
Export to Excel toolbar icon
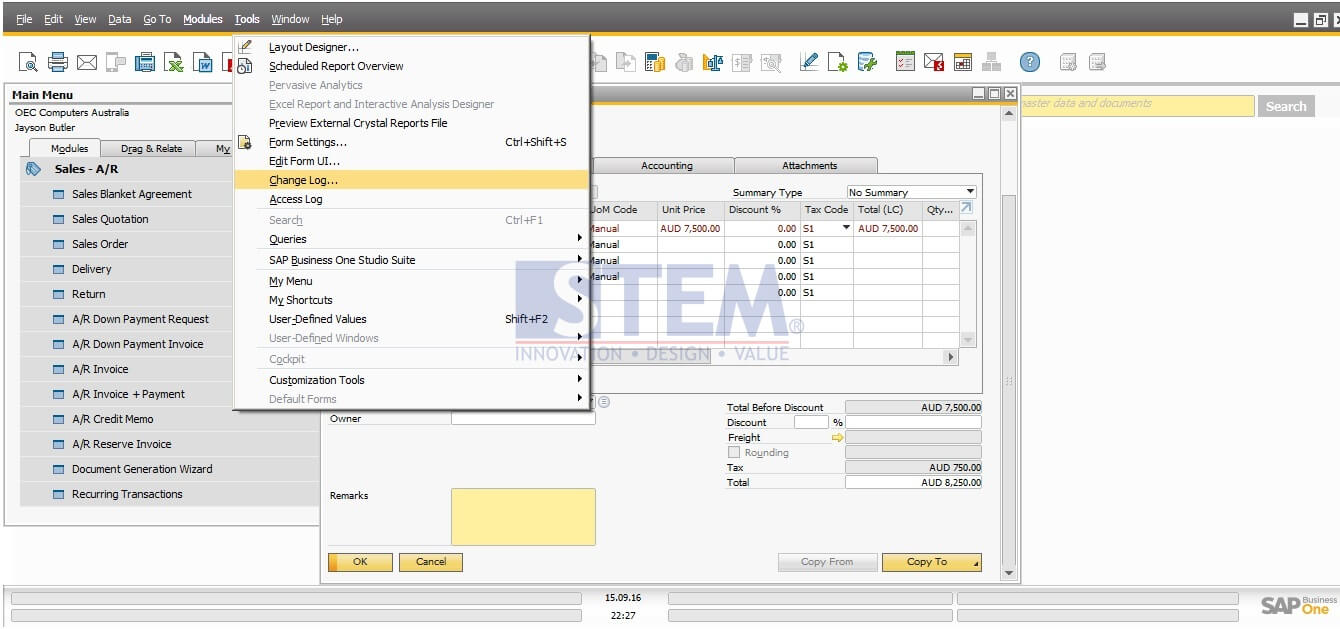(174, 62)
